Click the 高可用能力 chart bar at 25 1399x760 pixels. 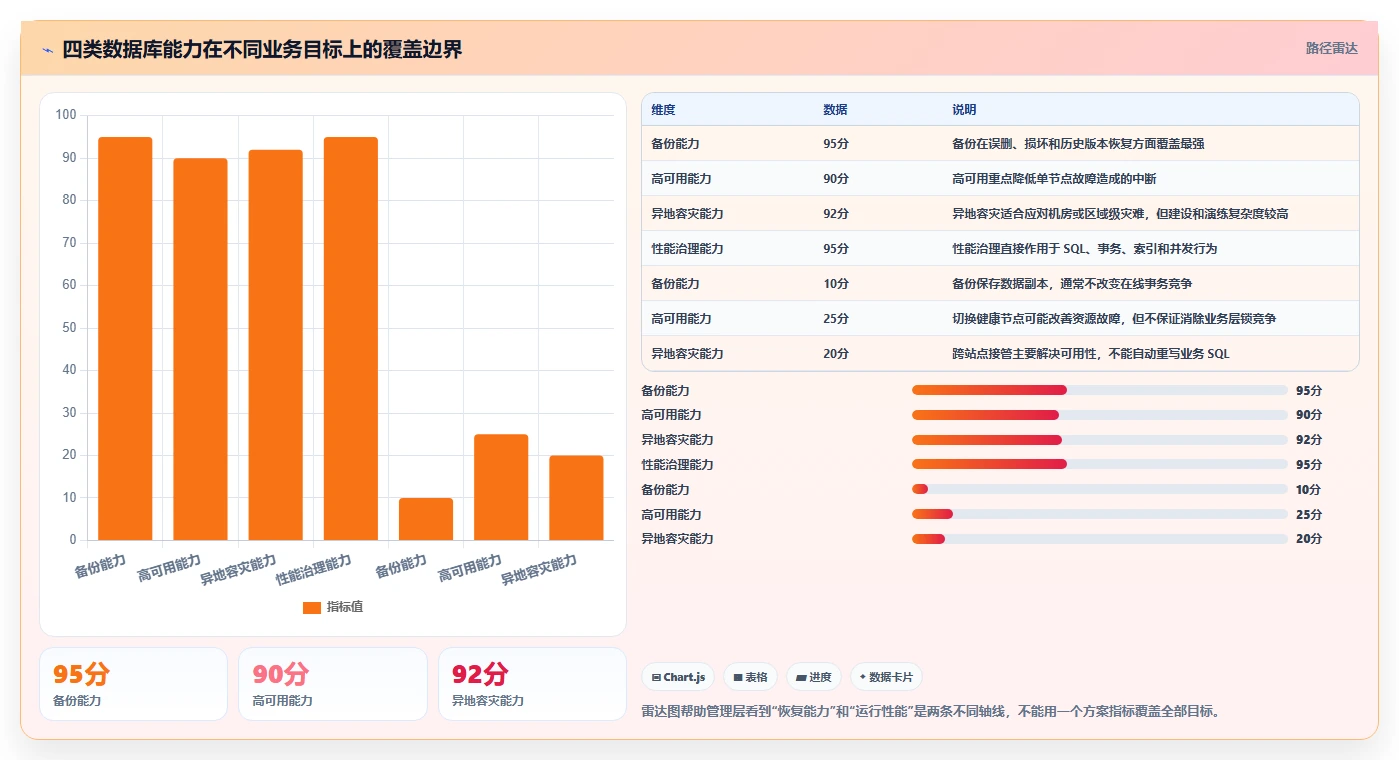pyautogui.click(x=501, y=487)
